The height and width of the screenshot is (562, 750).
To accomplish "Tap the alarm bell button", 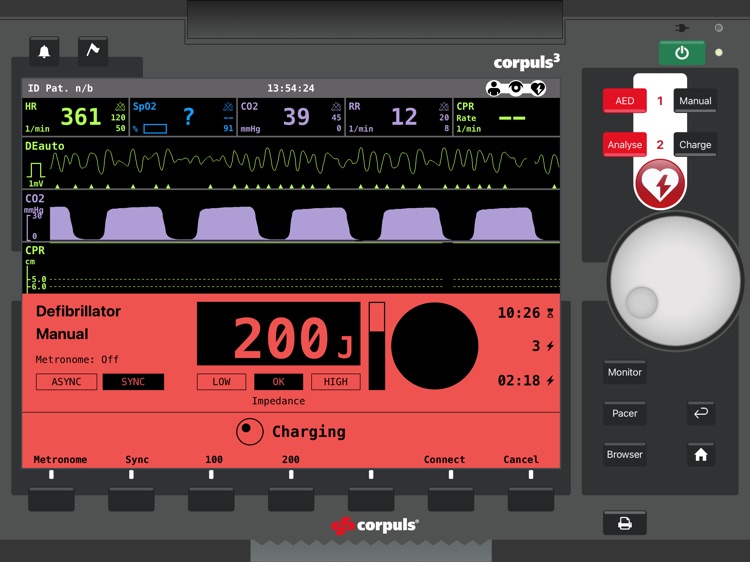I will (44, 51).
